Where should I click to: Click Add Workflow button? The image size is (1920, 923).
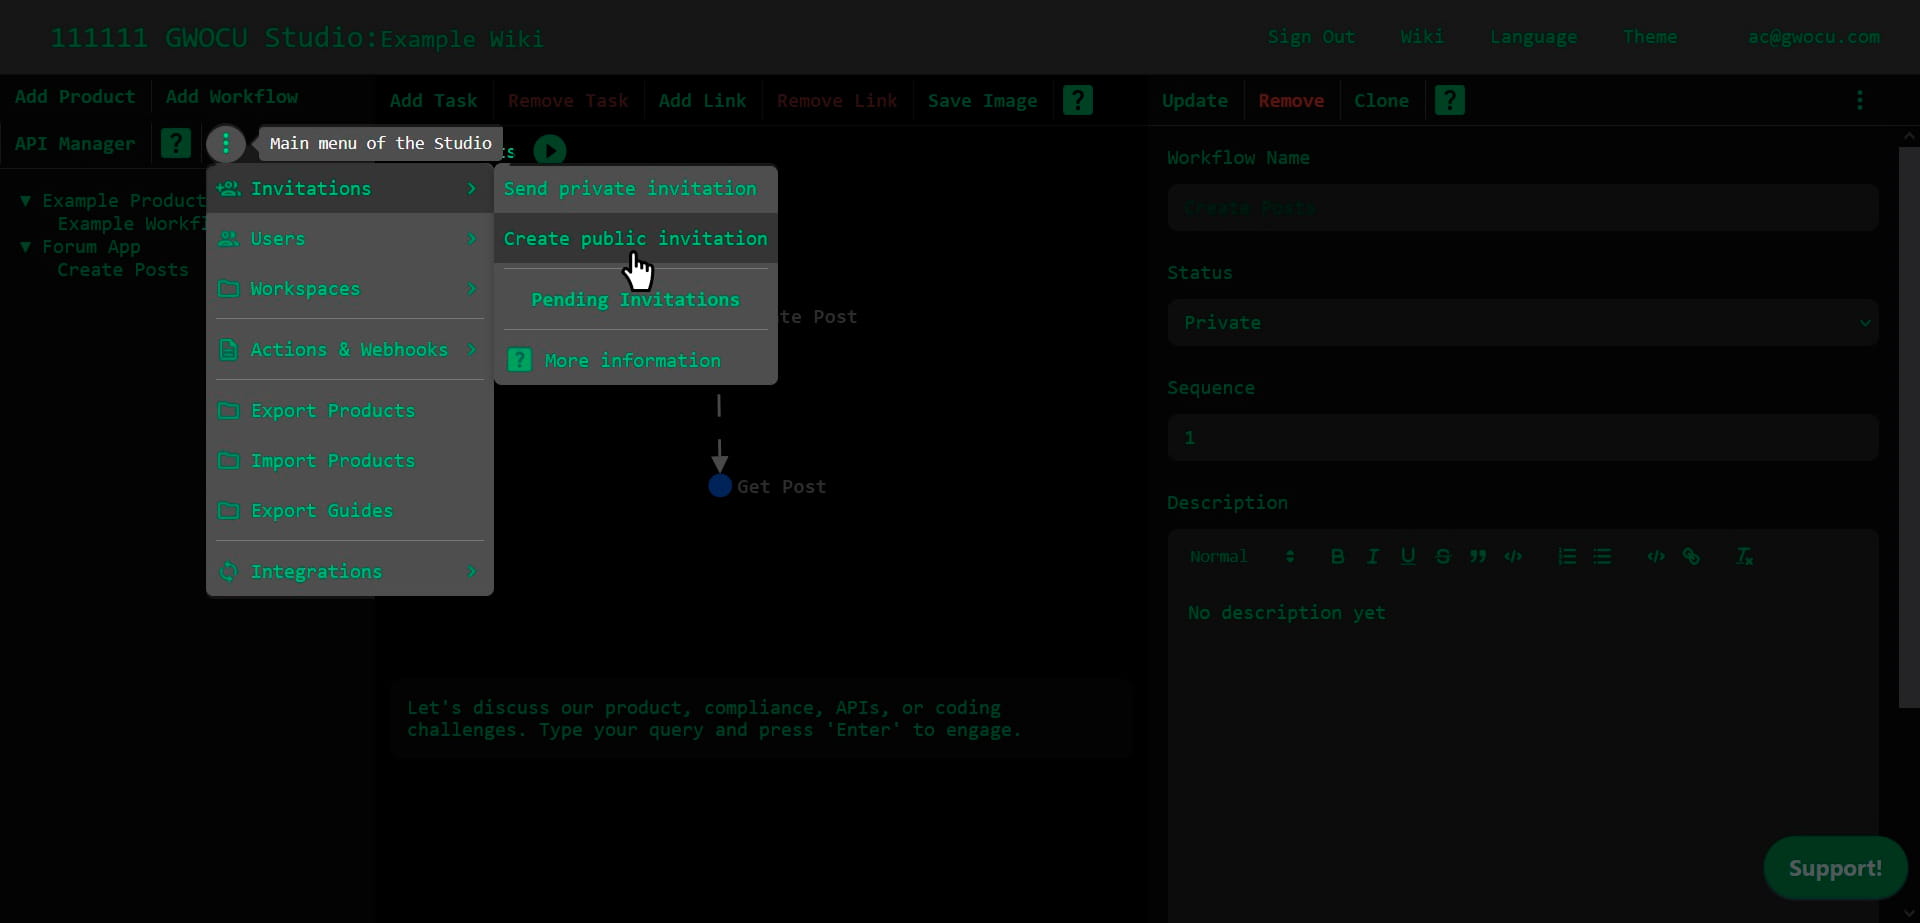[232, 97]
